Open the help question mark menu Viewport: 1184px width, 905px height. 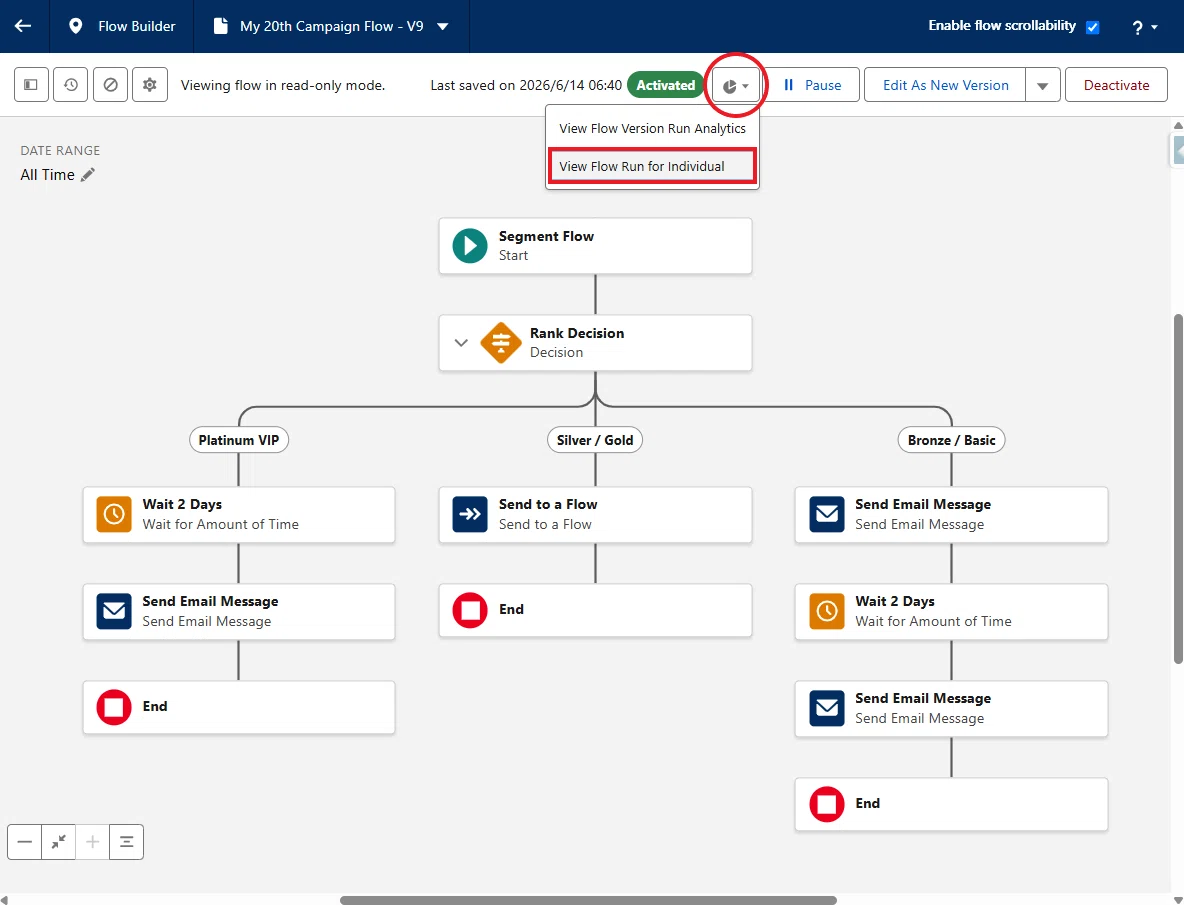pyautogui.click(x=1144, y=27)
